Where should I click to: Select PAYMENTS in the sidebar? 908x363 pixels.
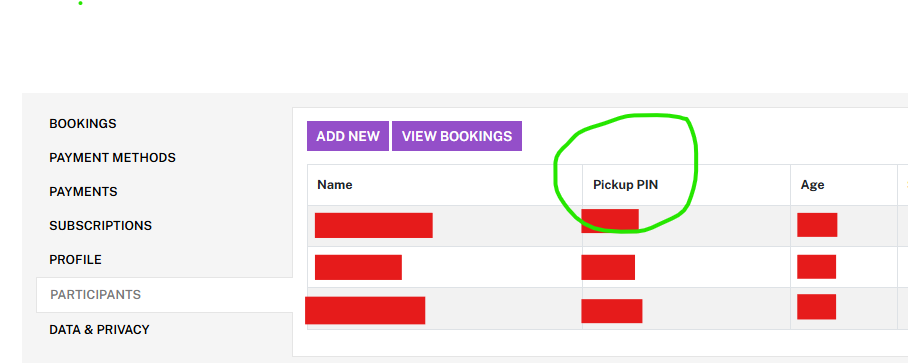coord(83,192)
